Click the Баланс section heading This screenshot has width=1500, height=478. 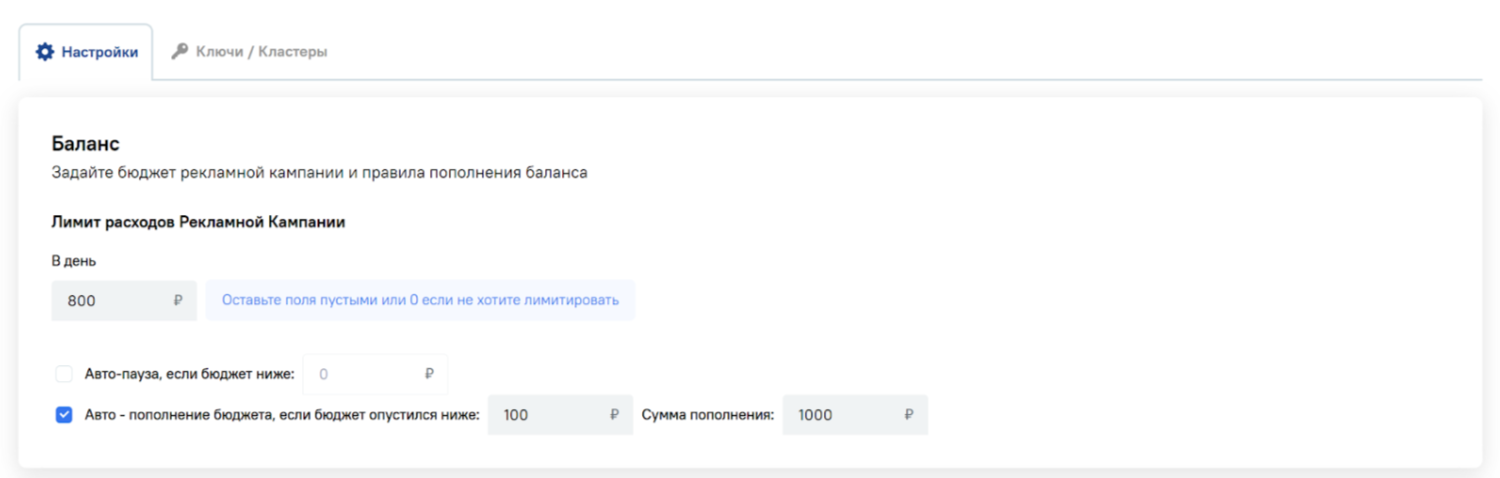[85, 145]
